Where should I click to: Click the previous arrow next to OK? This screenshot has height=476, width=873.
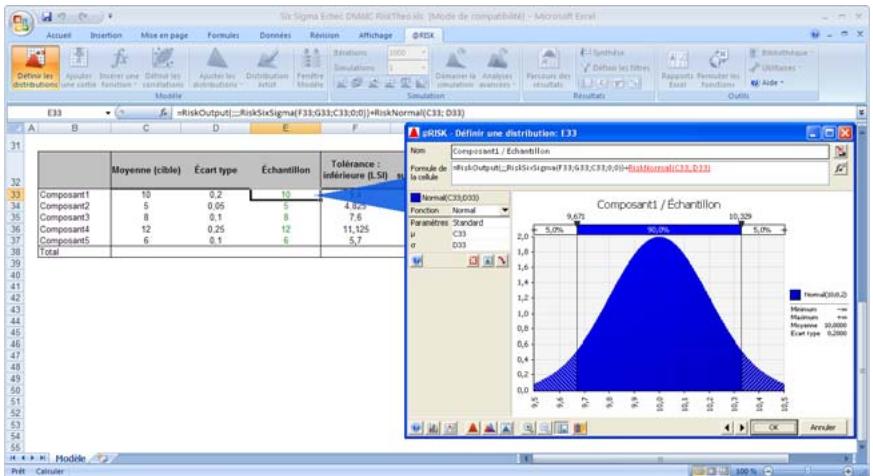point(727,428)
